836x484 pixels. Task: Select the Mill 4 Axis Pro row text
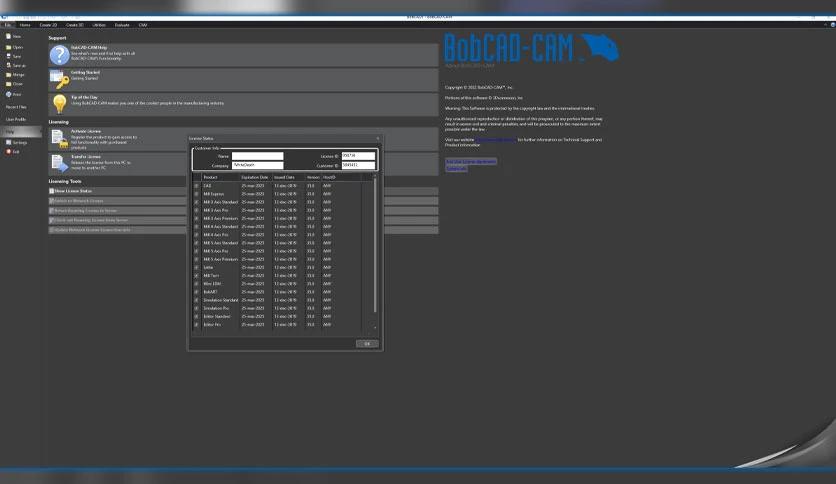coord(216,235)
